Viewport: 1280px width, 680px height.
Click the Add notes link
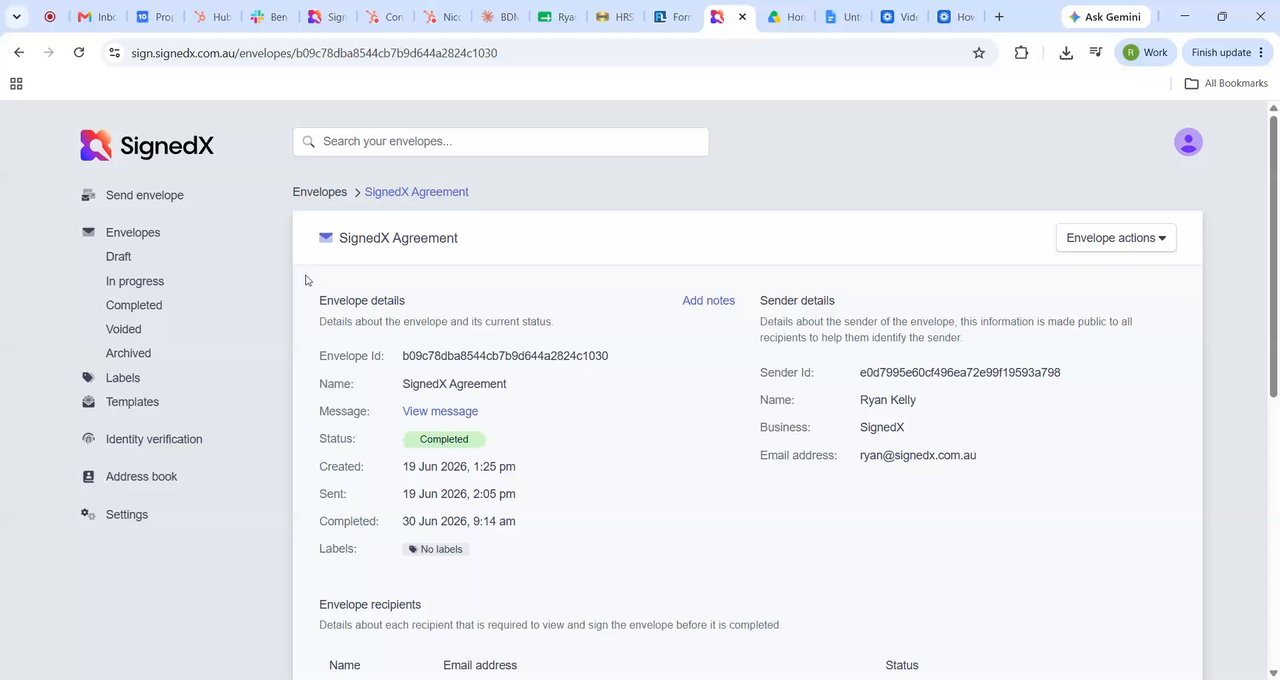pos(708,300)
